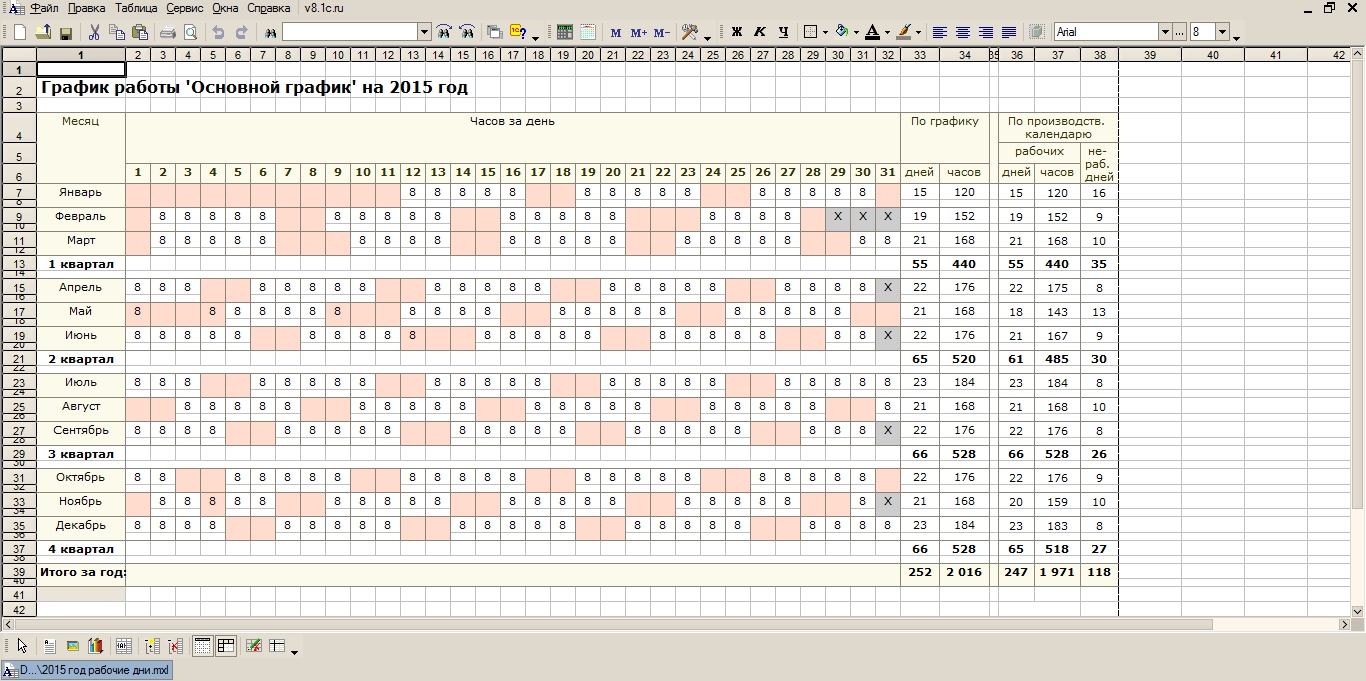The image size is (1366, 681).
Task: Click the remove grouping icon with the red X
Action: (x=175, y=646)
